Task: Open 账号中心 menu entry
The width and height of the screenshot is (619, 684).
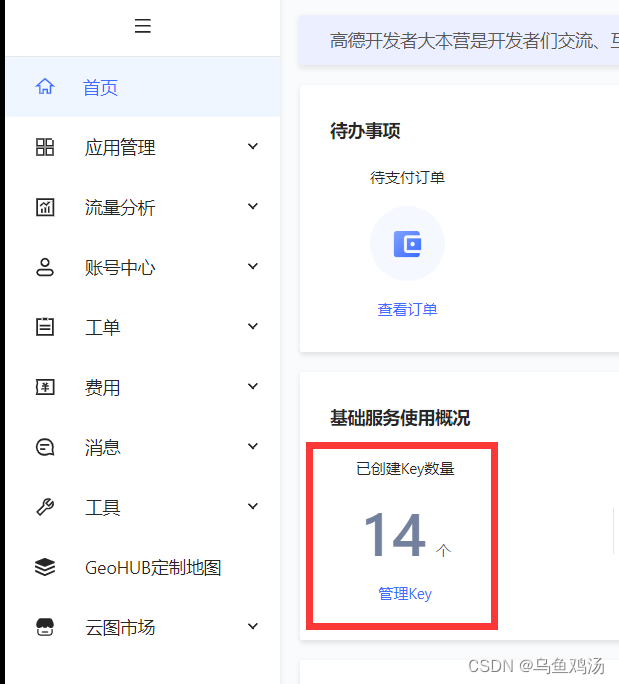Action: (120, 267)
